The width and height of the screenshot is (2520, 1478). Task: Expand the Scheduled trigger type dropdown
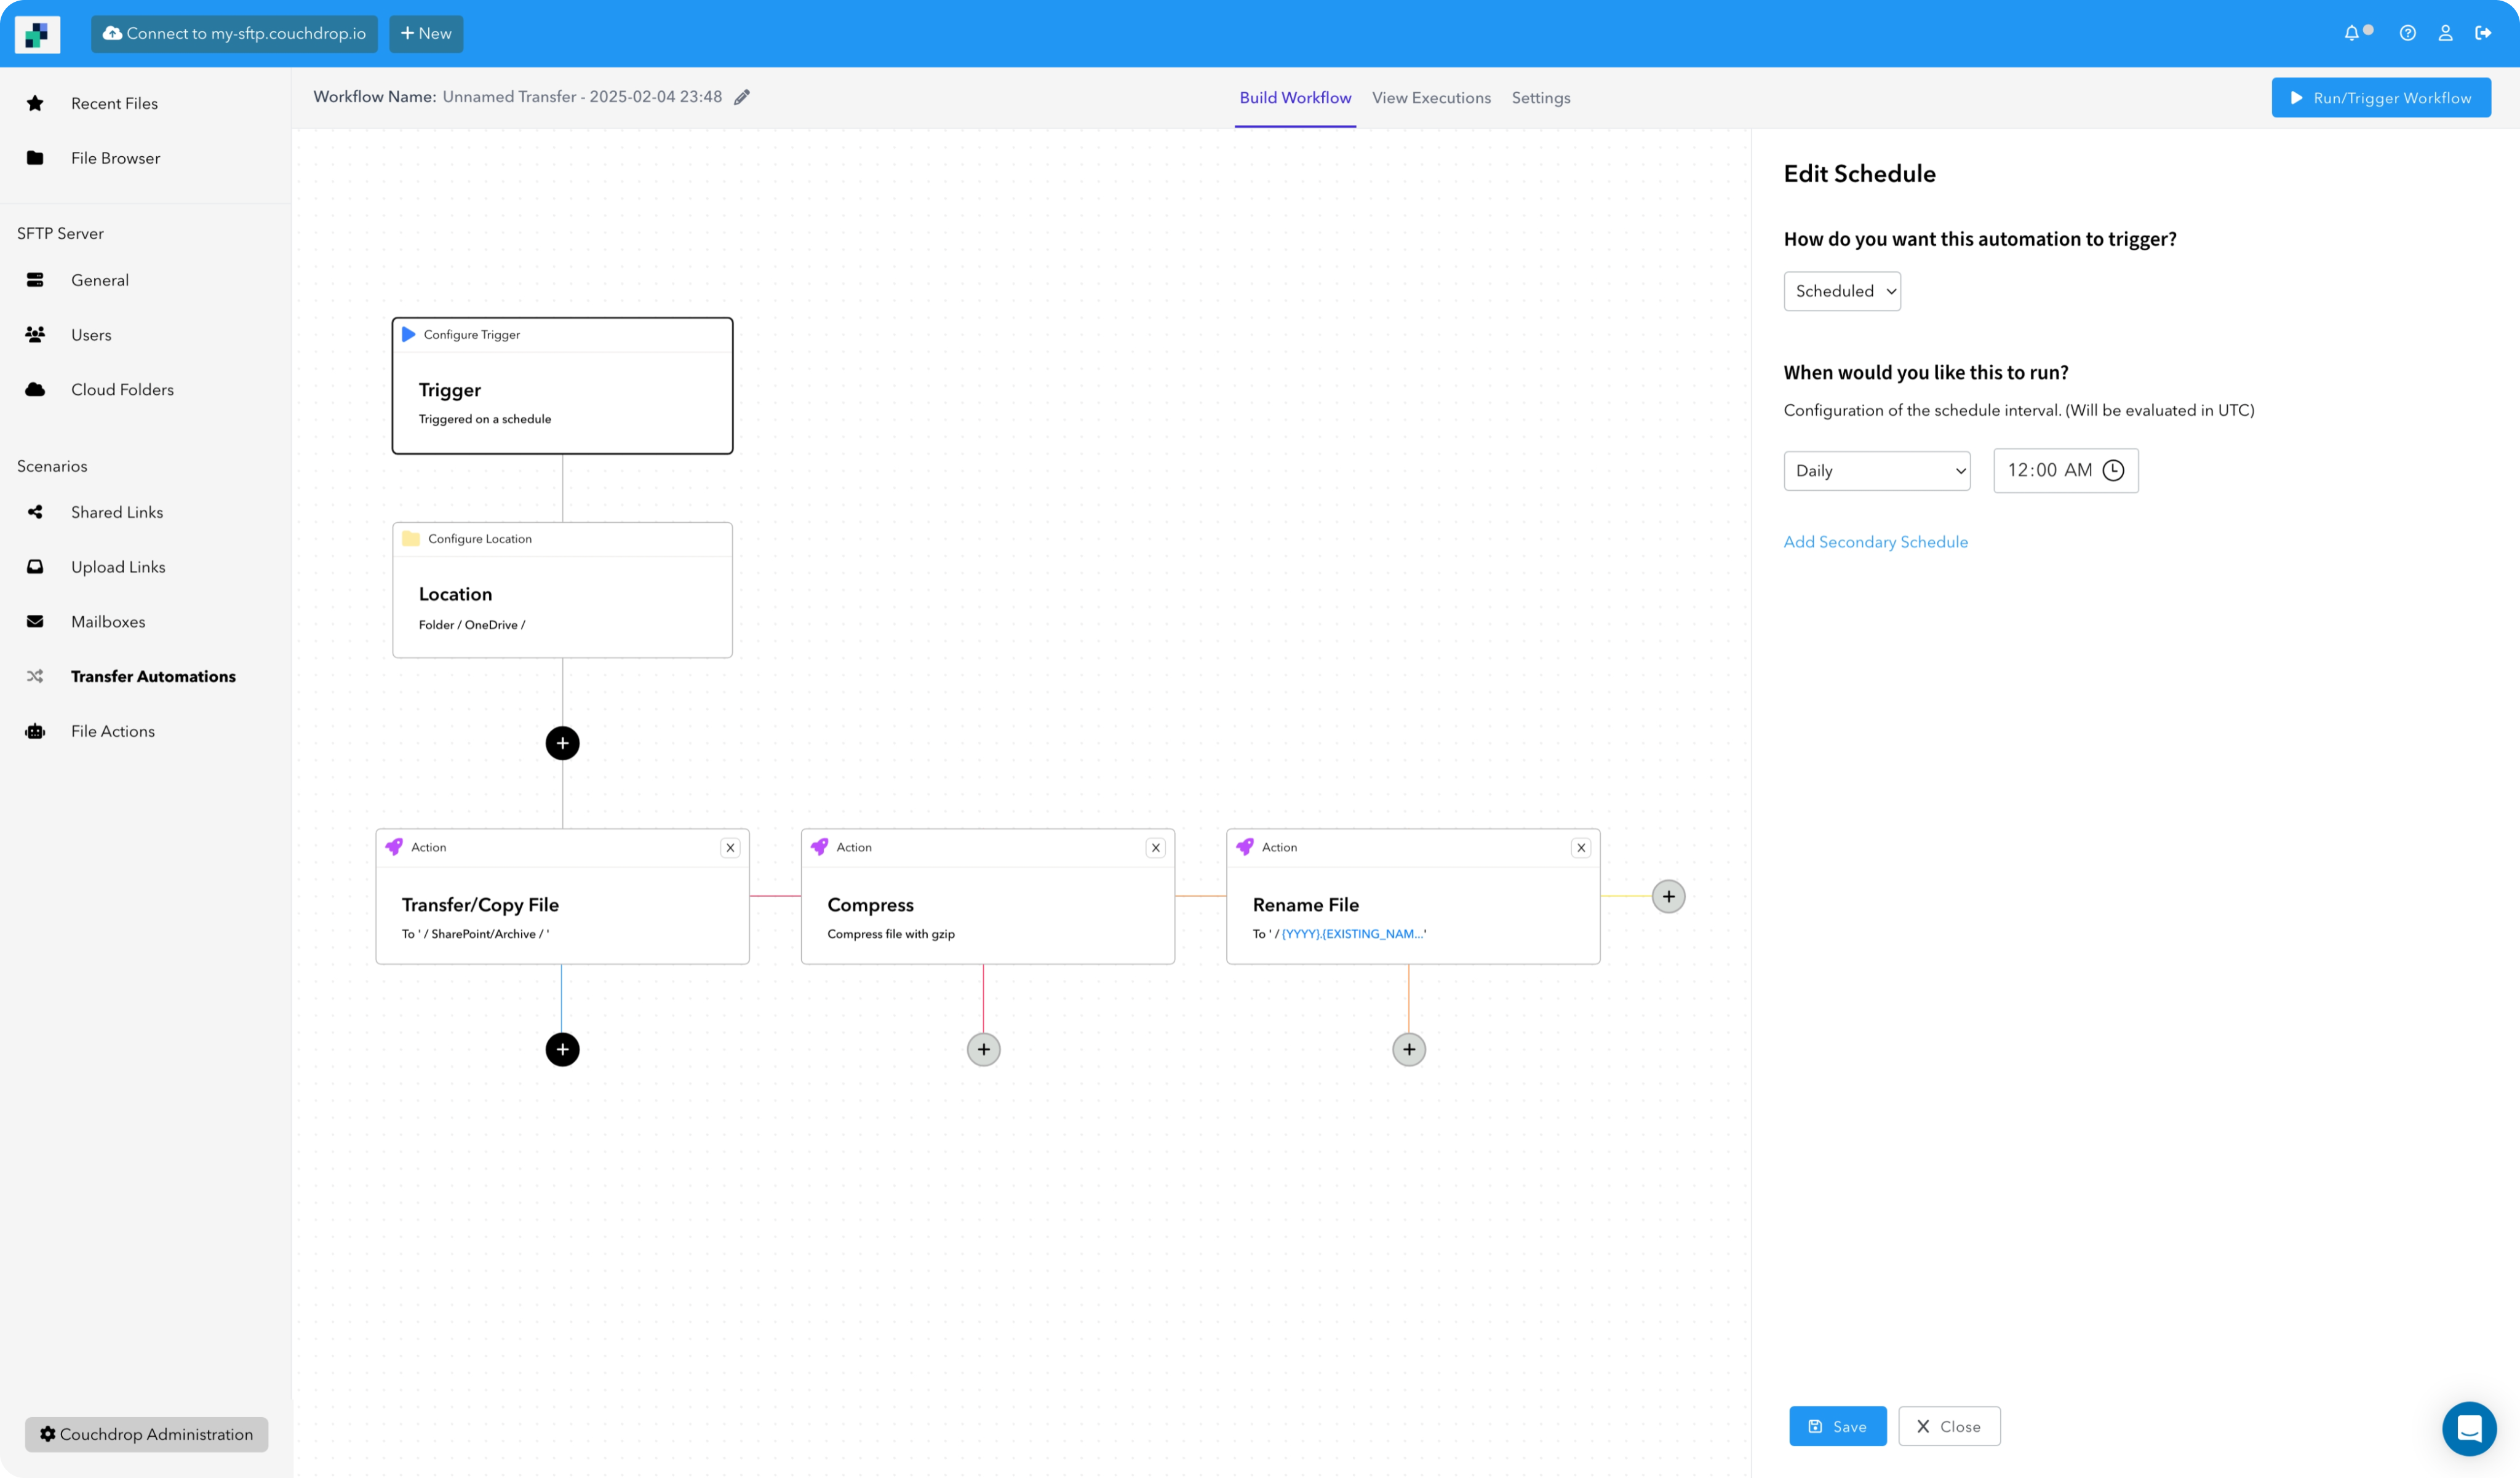(1843, 290)
